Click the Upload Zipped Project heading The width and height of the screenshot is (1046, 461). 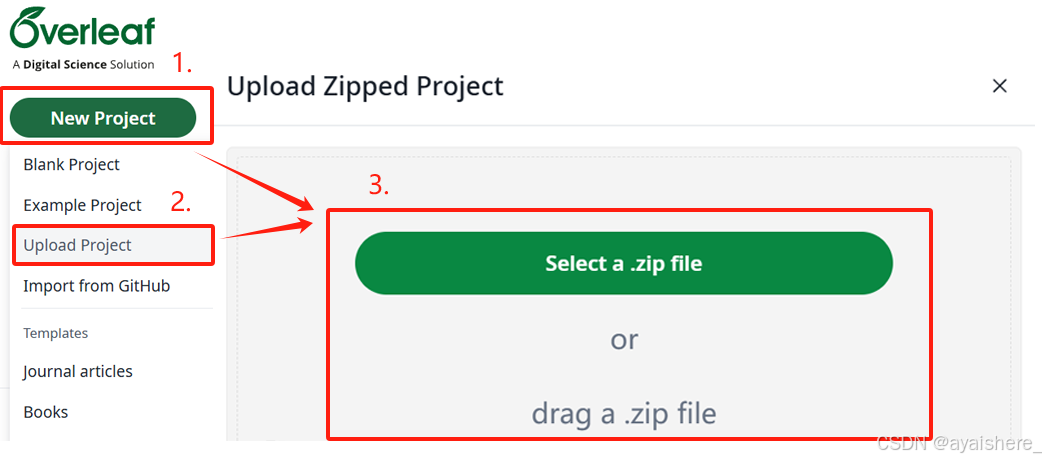click(x=365, y=86)
